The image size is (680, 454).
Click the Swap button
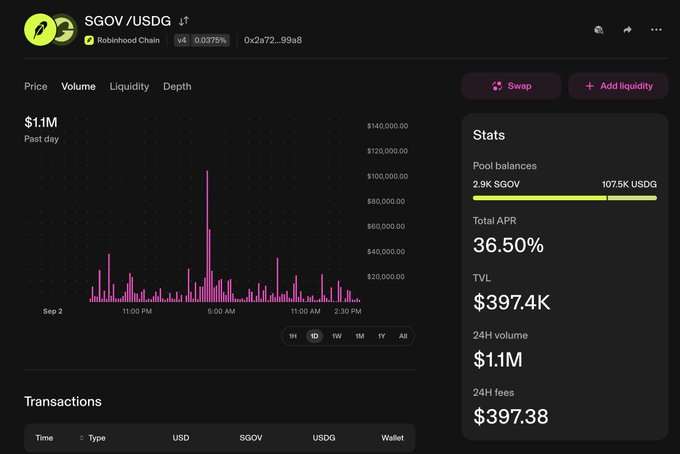pos(511,86)
